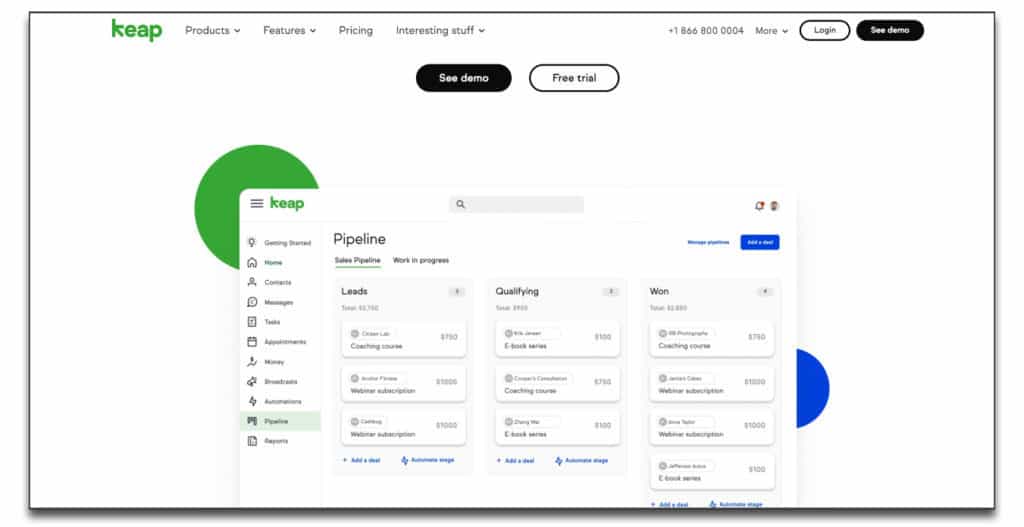Click See demo button in top navigation
Screen dimensions: 1024x527
tap(889, 30)
